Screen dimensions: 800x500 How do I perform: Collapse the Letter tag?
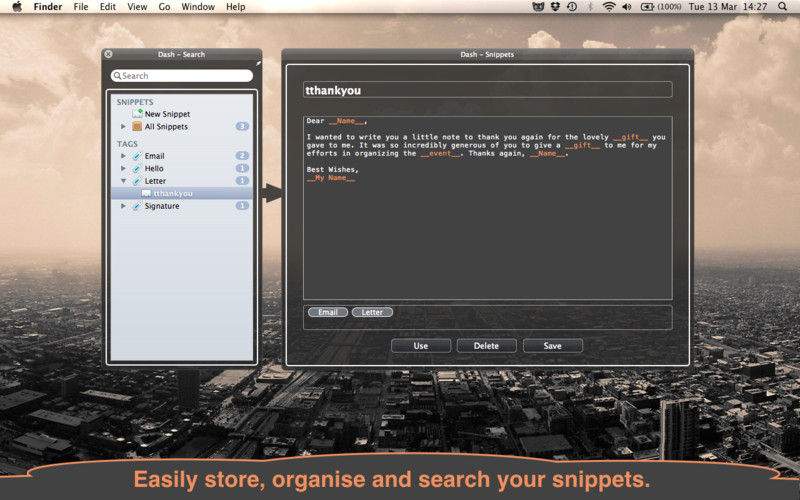coord(123,181)
